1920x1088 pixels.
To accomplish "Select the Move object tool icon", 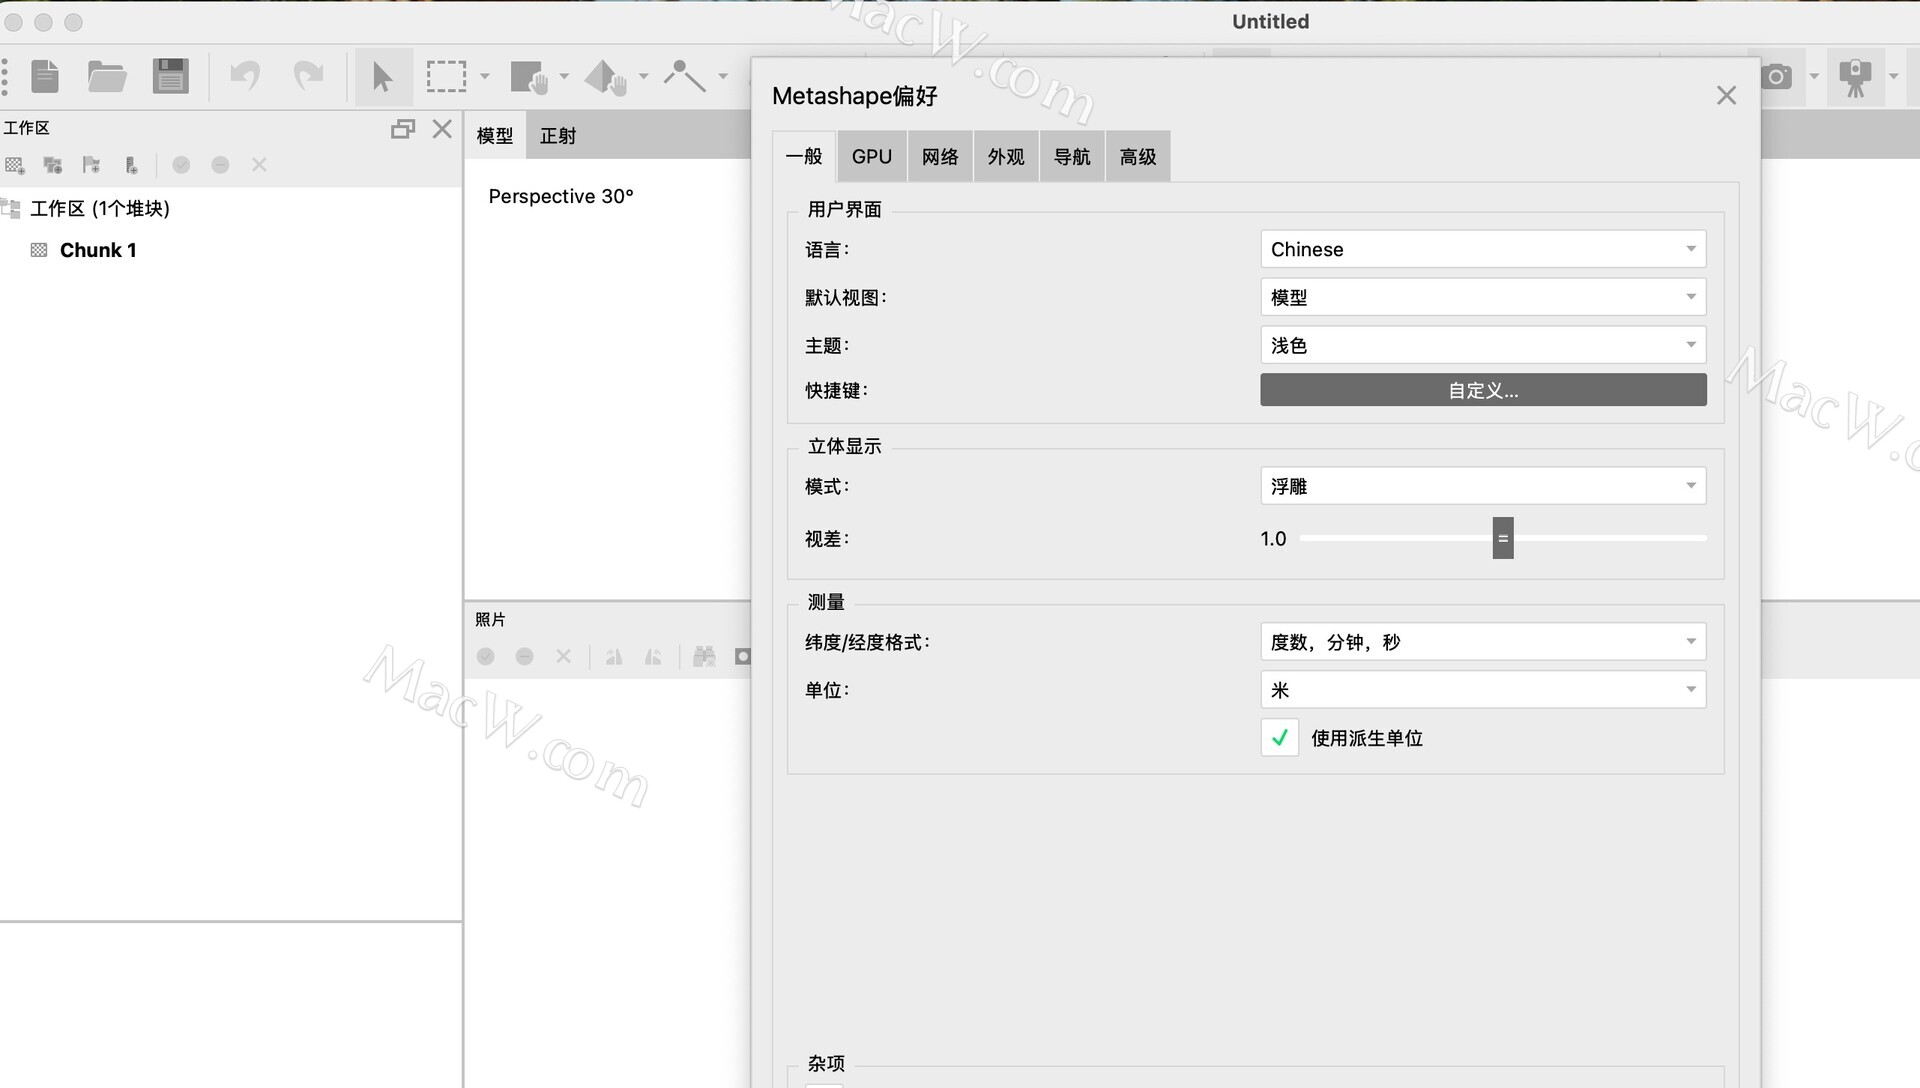I will click(x=605, y=76).
